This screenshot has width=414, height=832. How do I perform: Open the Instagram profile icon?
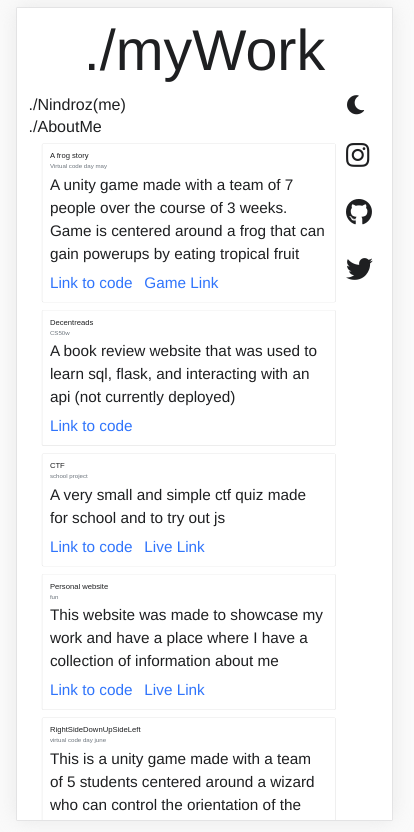[358, 155]
